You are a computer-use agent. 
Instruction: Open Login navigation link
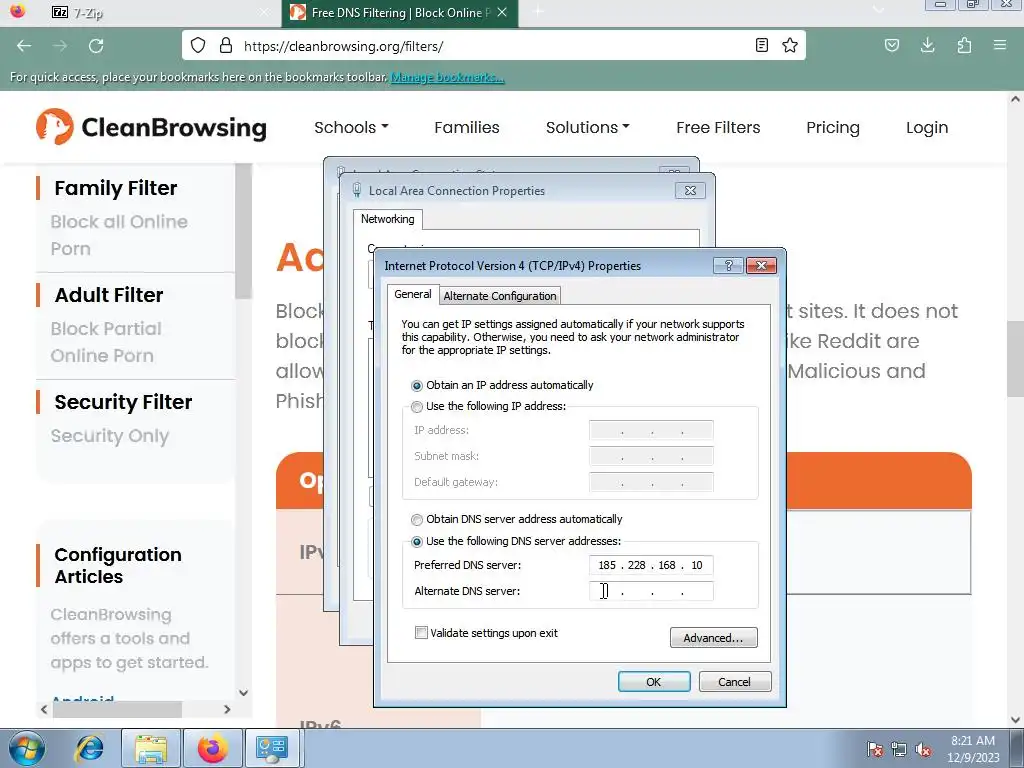pos(927,127)
